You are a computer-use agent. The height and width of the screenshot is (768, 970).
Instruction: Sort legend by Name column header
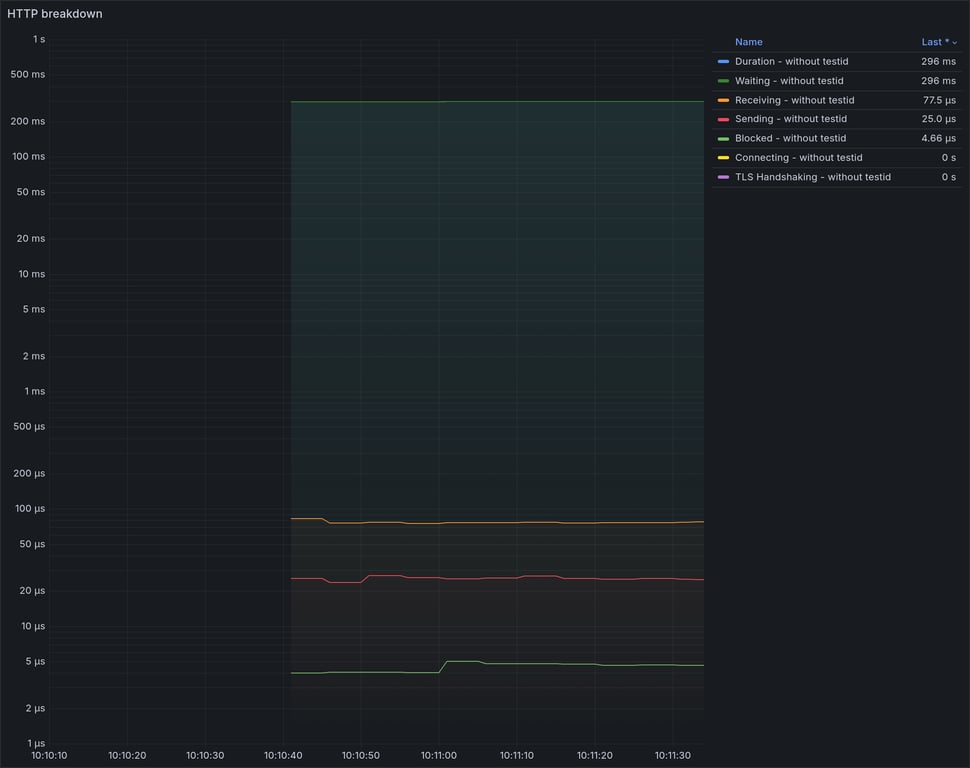point(749,42)
